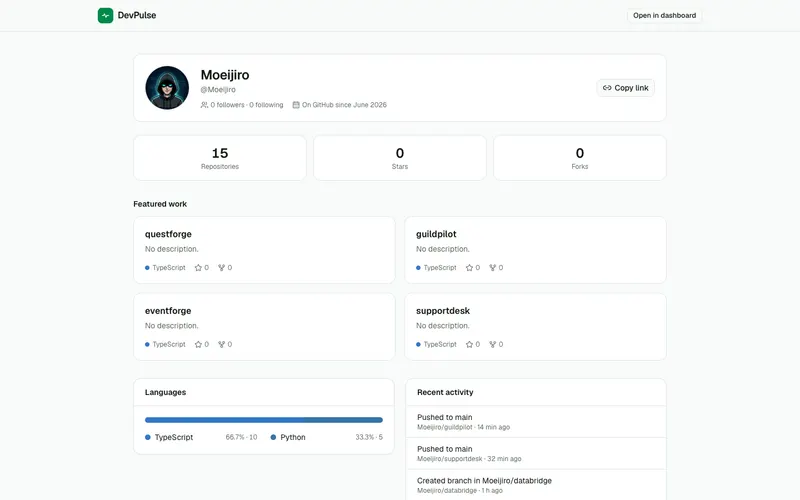800x500 pixels.
Task: Click the star icon on supportdesk
Action: coord(469,344)
